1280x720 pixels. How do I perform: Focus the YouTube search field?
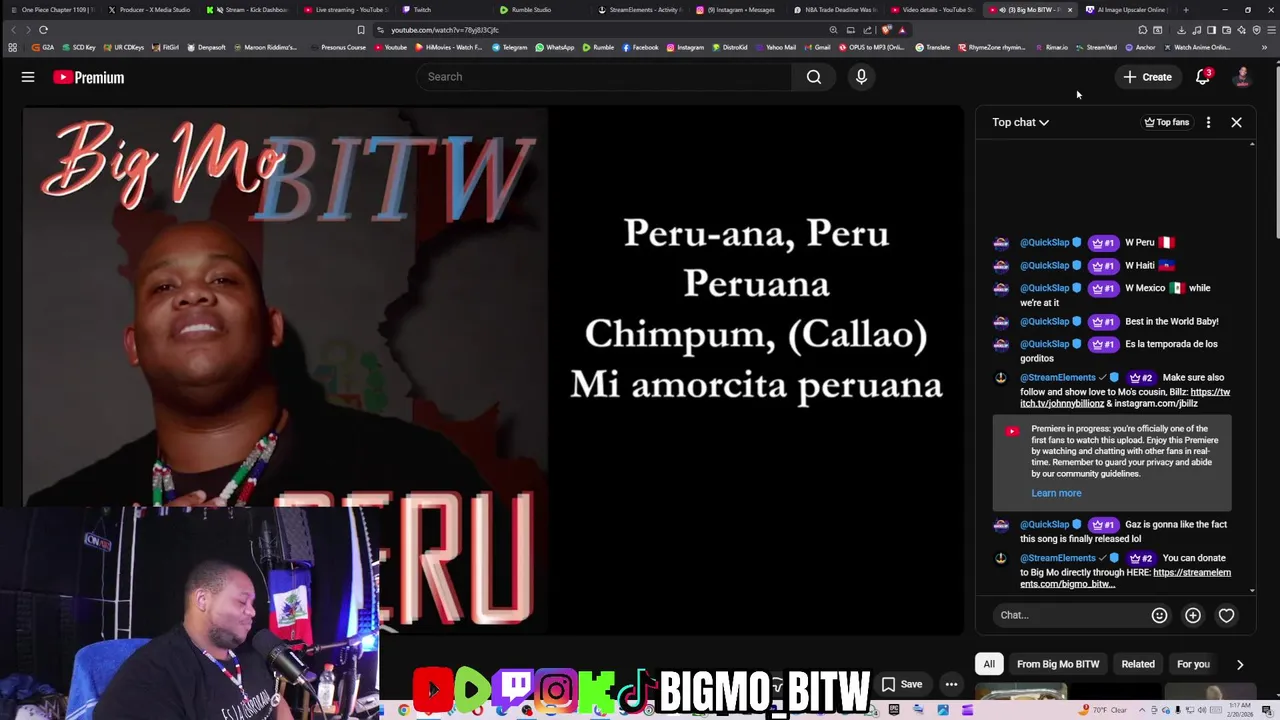pyautogui.click(x=604, y=77)
